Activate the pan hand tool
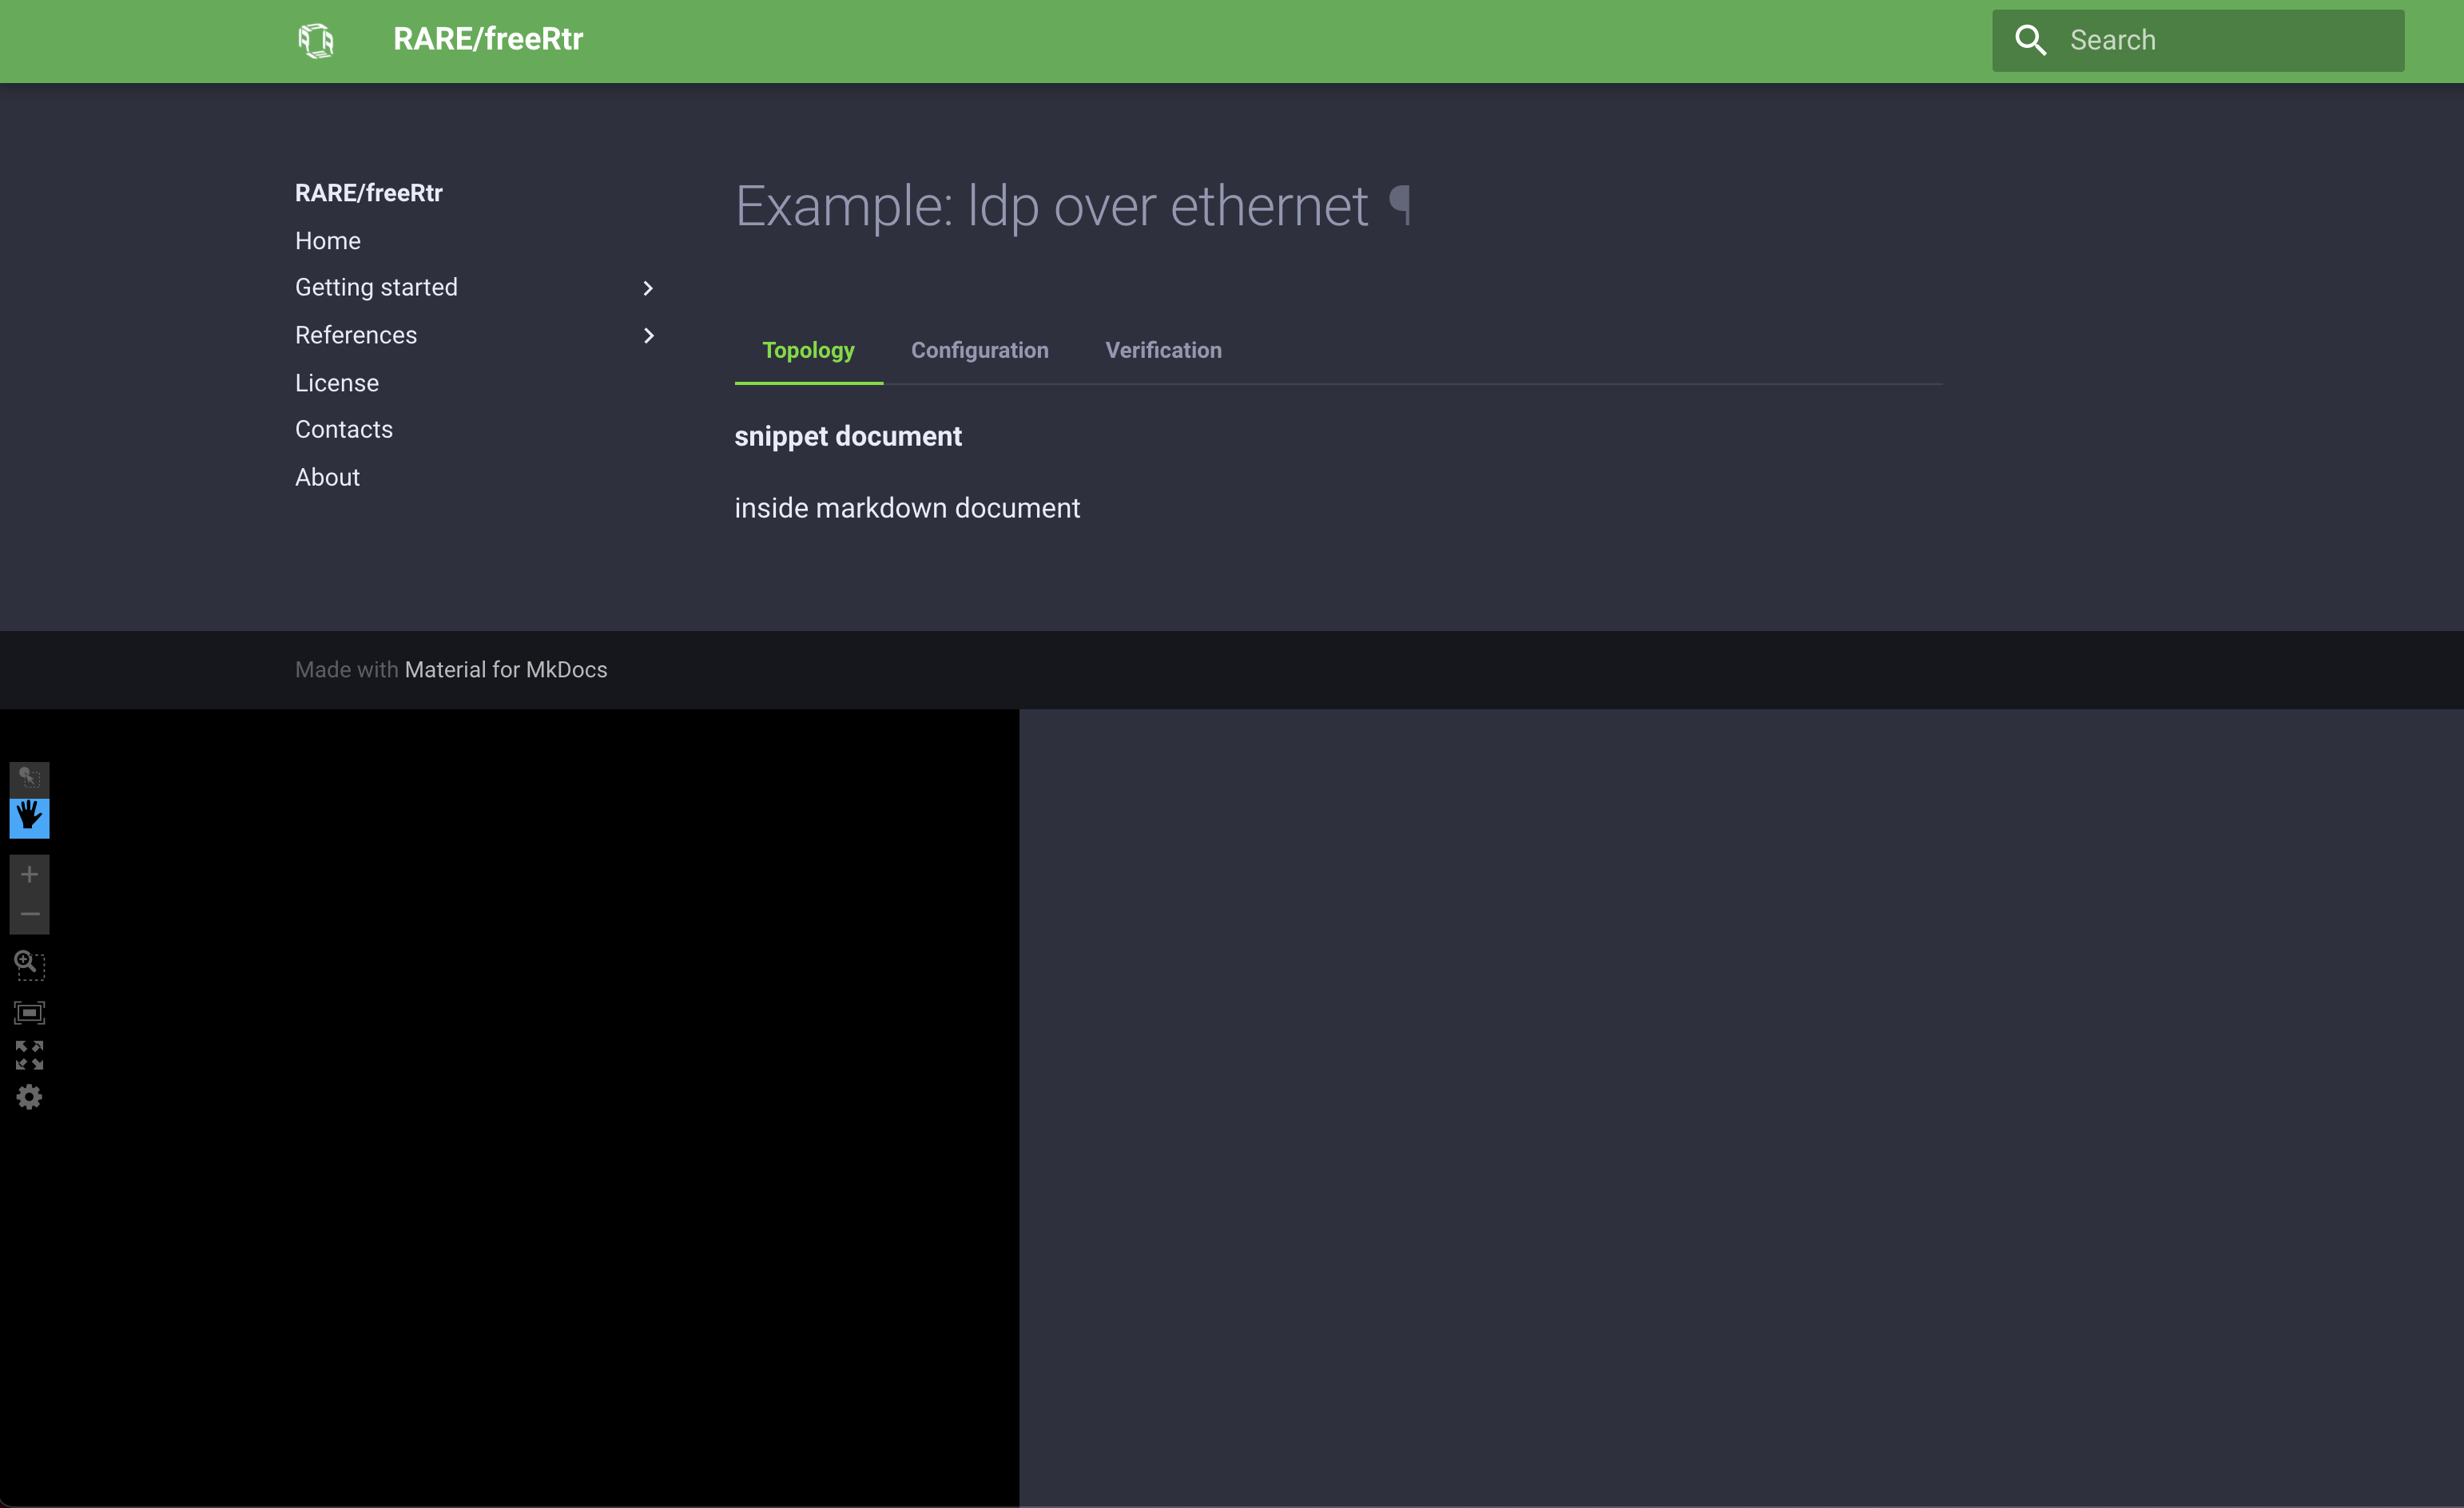 29,818
